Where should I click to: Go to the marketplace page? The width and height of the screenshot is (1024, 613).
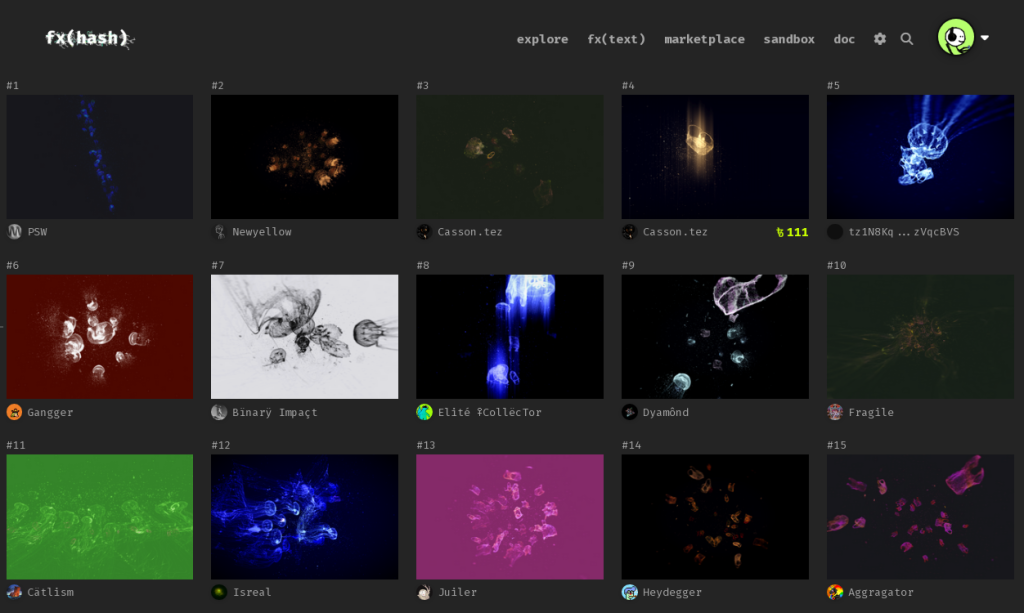(704, 39)
